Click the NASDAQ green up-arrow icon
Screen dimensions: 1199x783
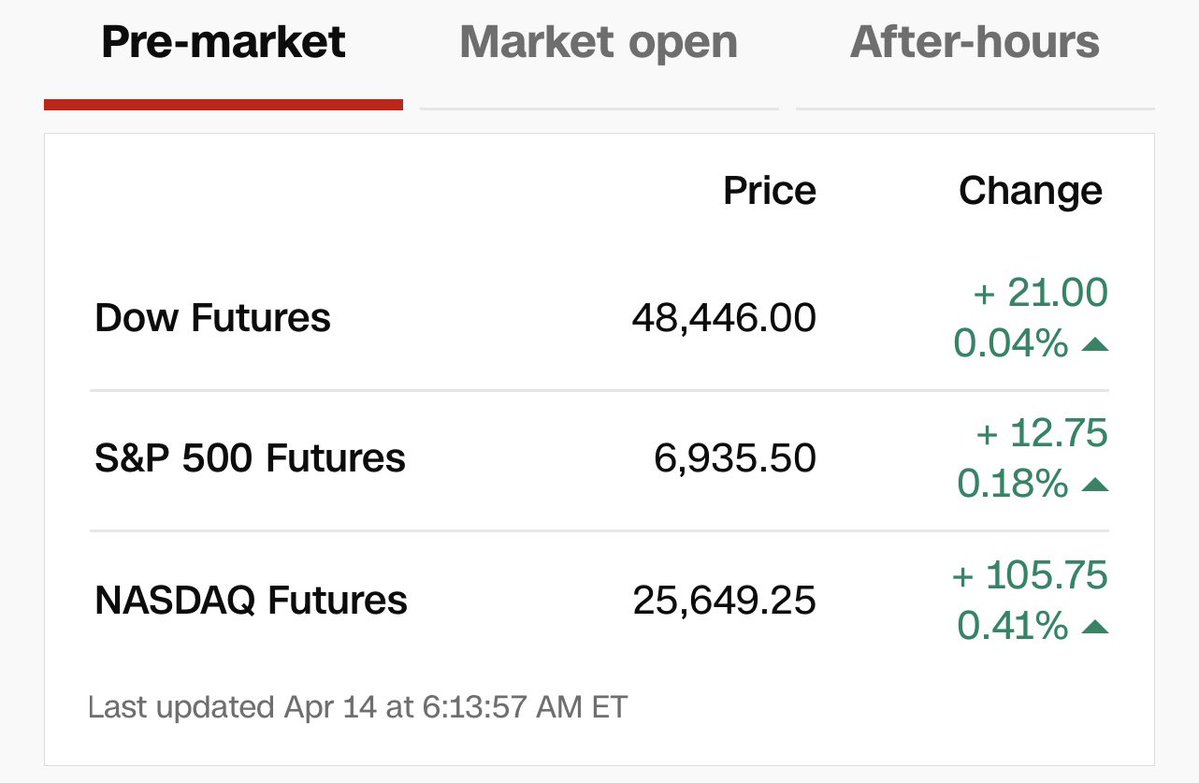[x=1095, y=628]
